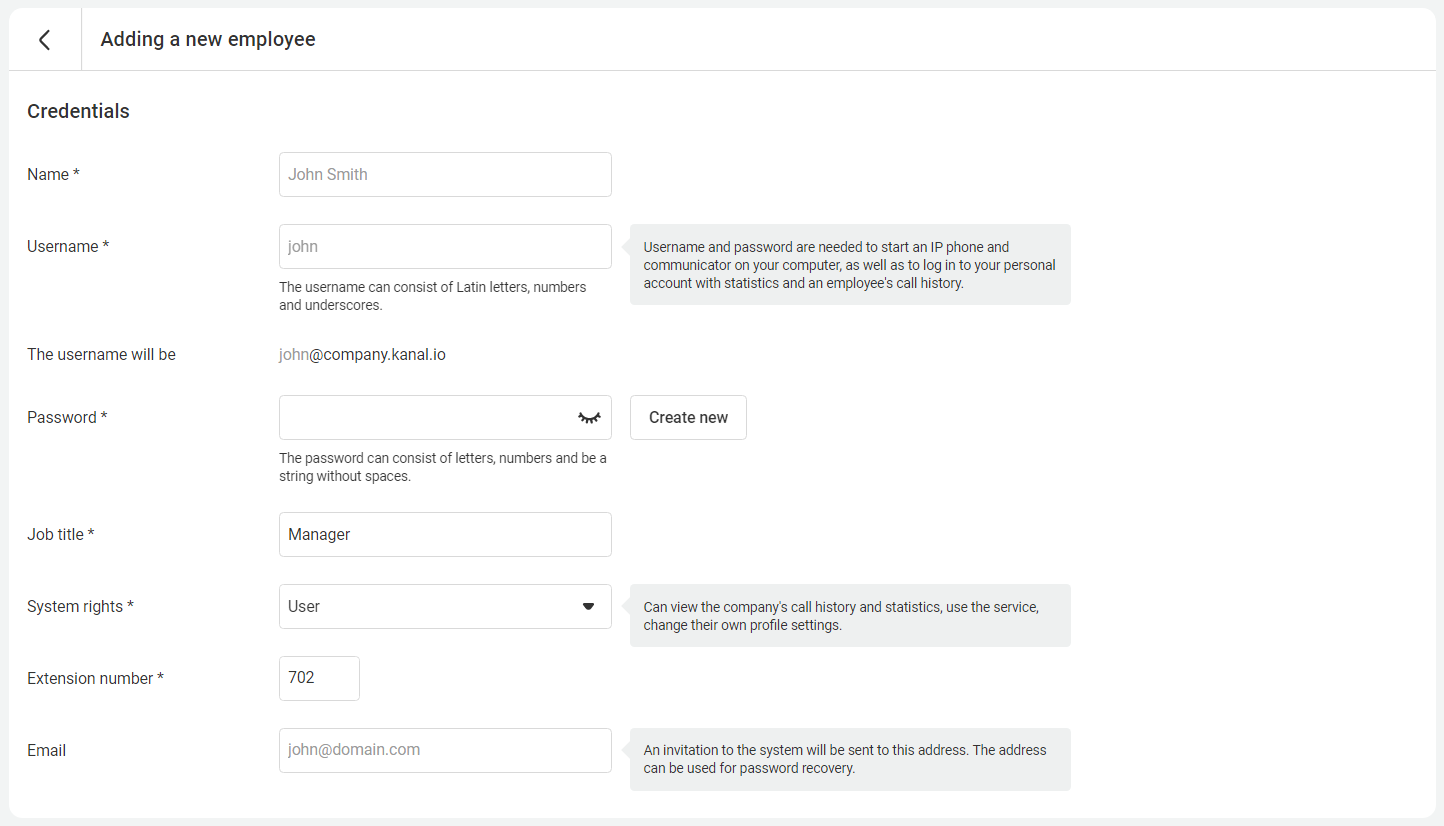
Task: Click the username and password info tooltip
Action: [x=850, y=265]
